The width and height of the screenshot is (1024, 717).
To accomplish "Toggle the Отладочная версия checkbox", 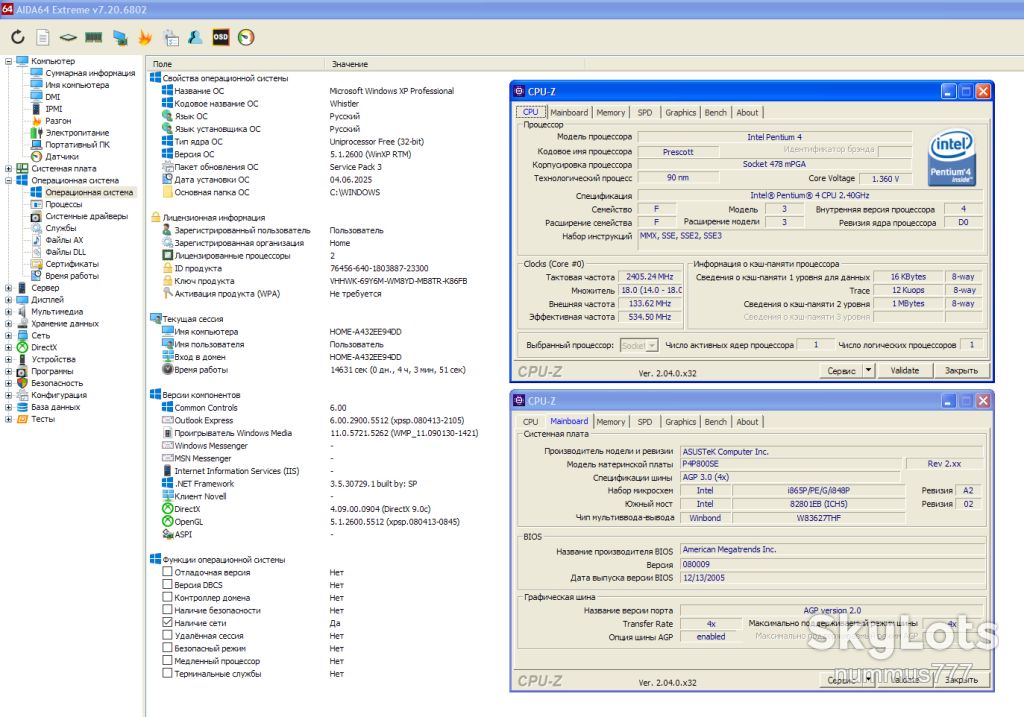I will point(167,572).
